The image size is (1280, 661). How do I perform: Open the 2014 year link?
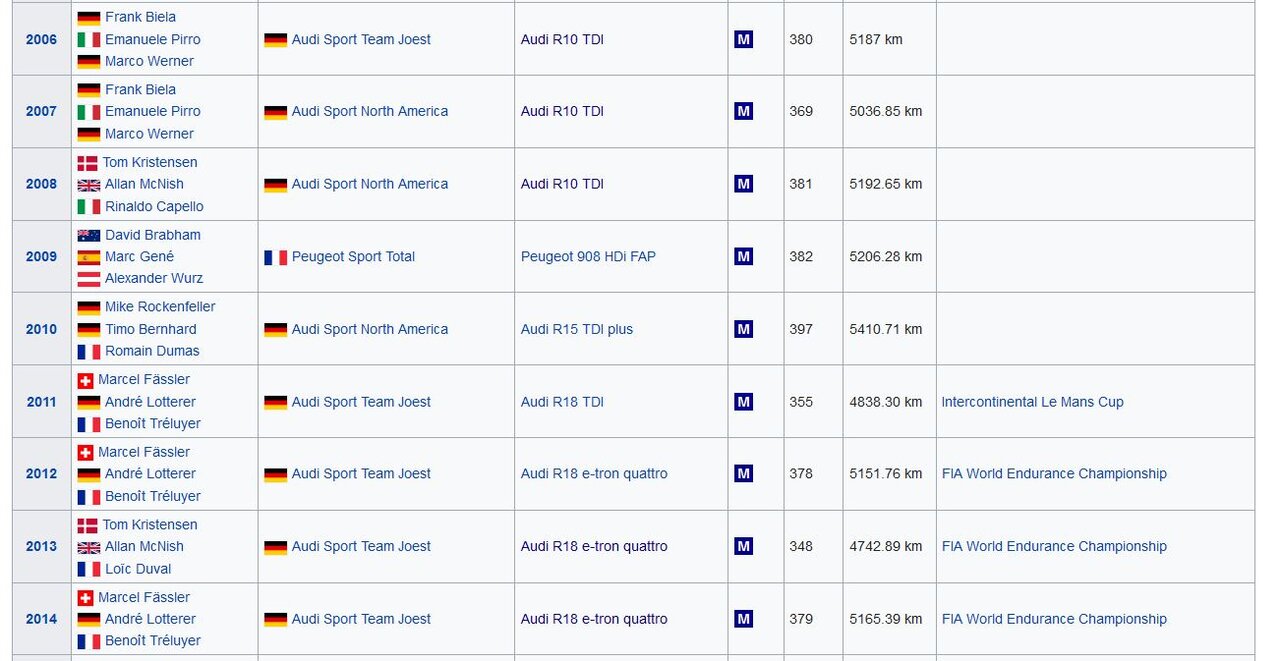click(x=41, y=619)
